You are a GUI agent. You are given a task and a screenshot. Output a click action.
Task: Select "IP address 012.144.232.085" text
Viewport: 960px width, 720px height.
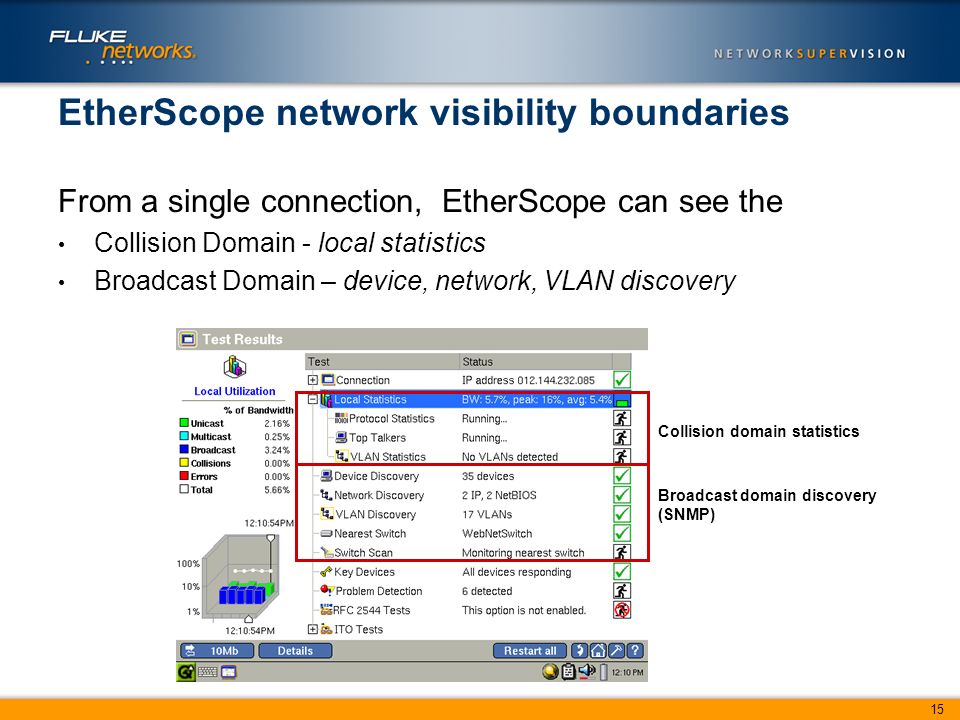click(528, 380)
